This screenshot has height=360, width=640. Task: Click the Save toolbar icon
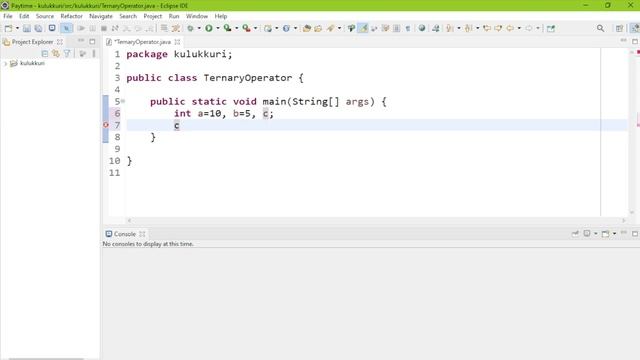pyautogui.click(x=27, y=28)
